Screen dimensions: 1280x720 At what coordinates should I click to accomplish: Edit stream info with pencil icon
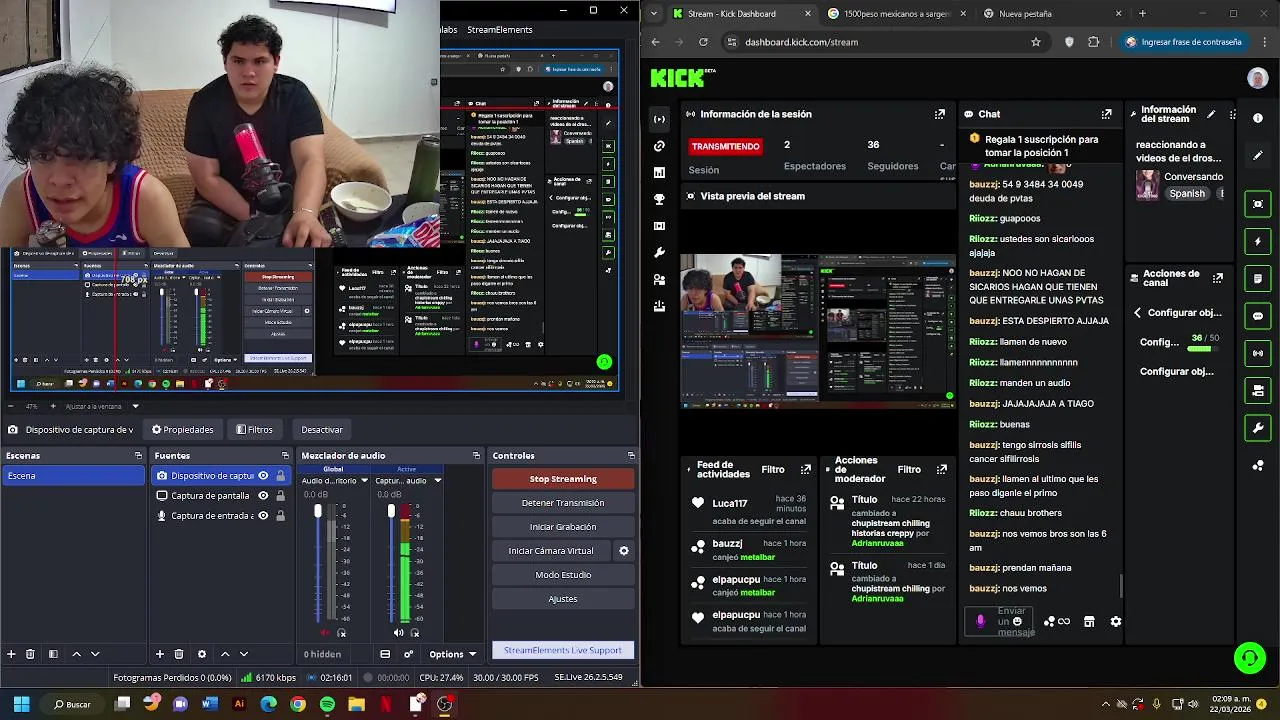click(x=1211, y=114)
